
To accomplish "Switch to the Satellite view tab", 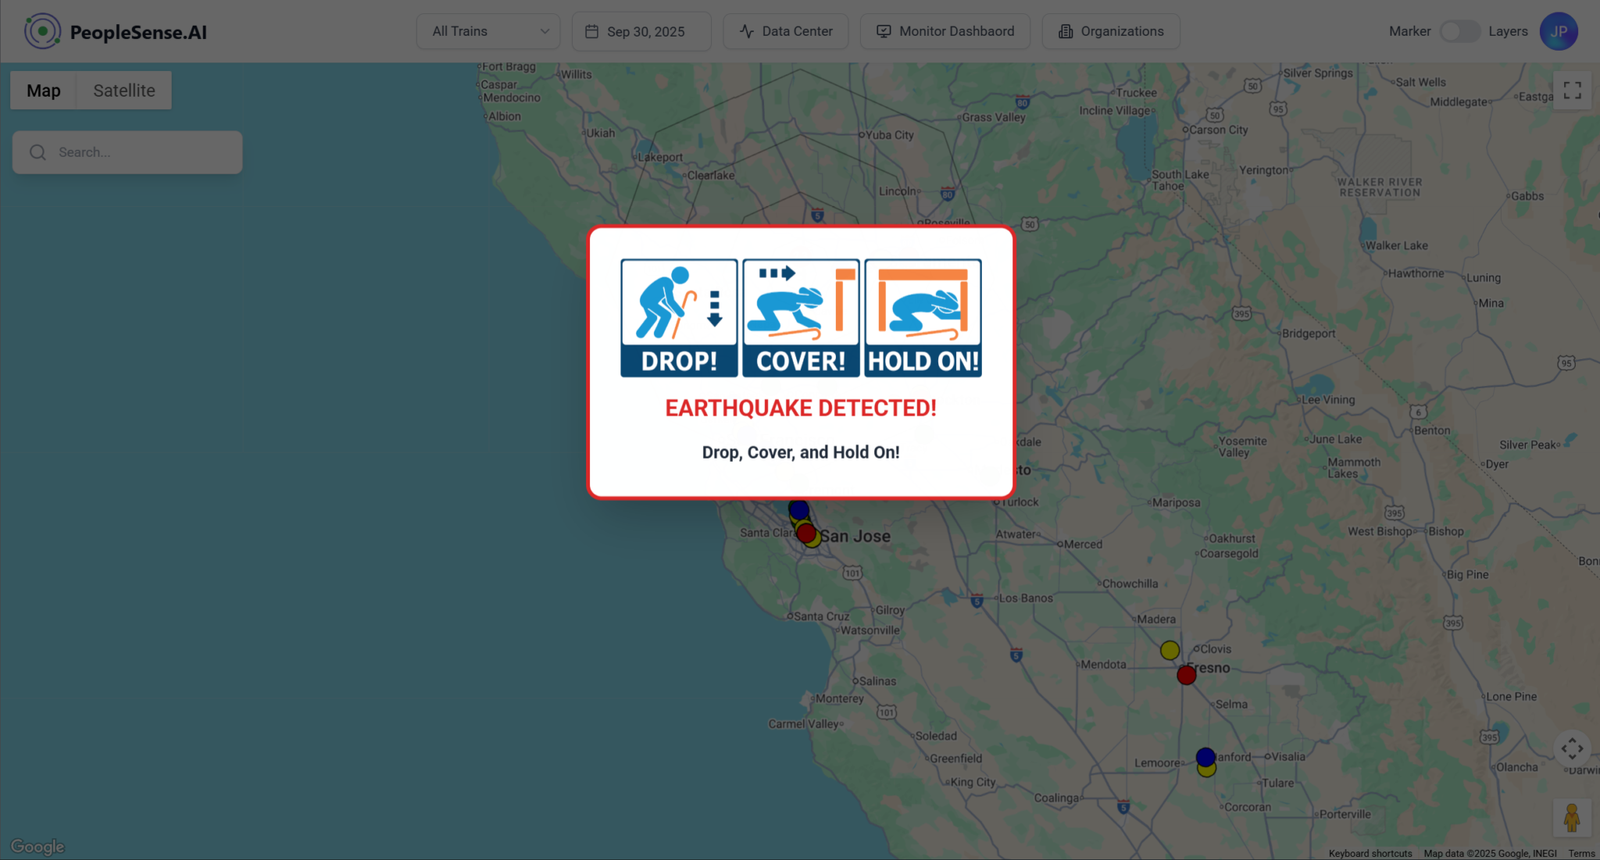I will pyautogui.click(x=124, y=90).
